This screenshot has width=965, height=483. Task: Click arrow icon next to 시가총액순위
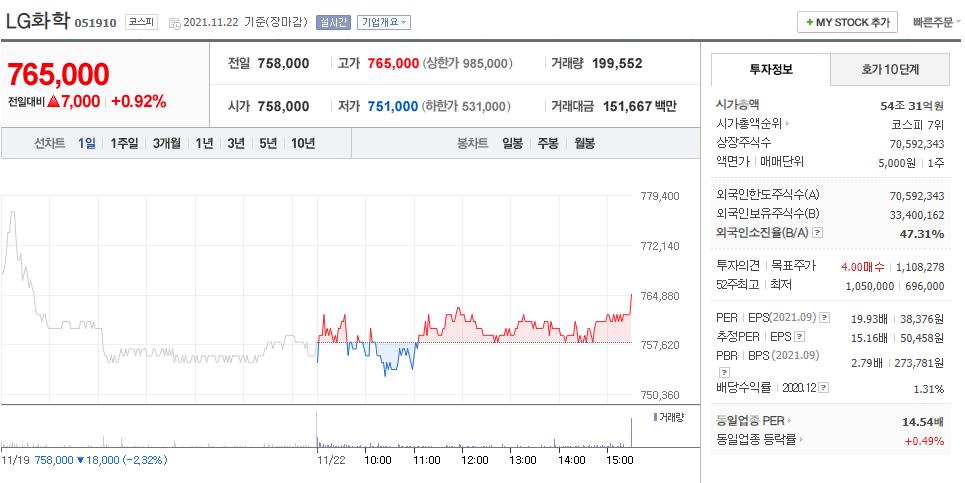[x=788, y=124]
